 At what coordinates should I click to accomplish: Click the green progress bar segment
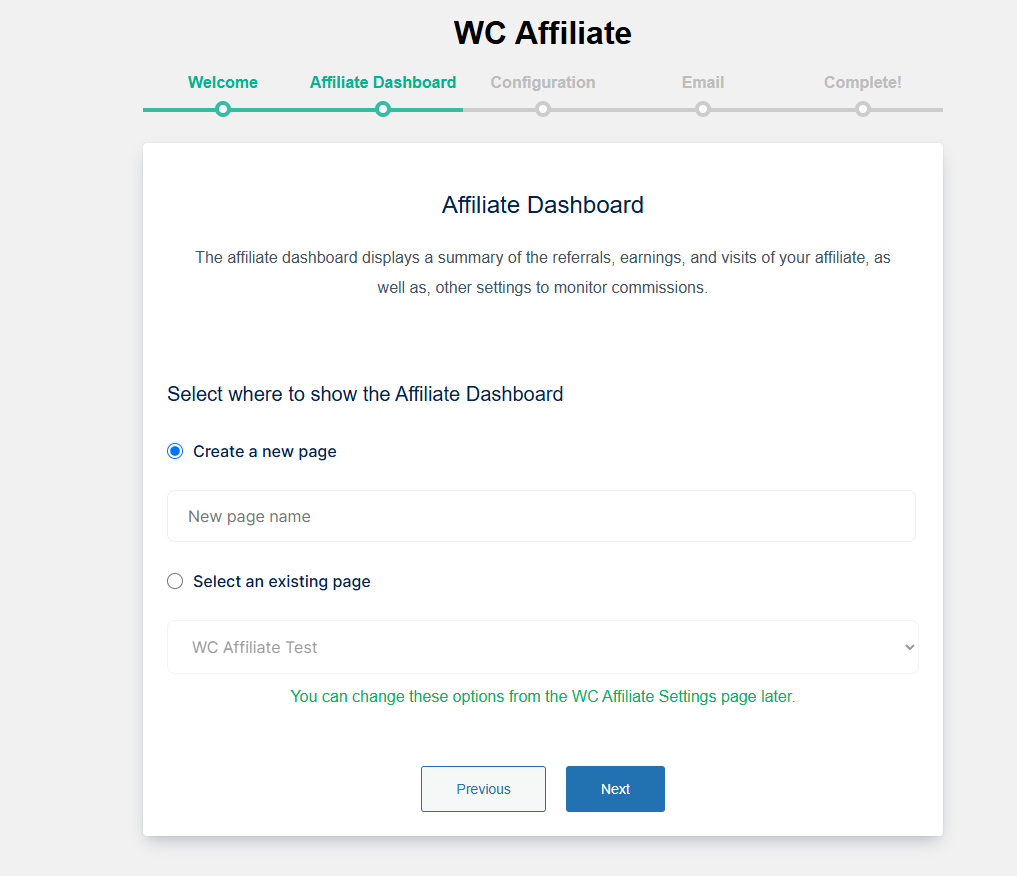click(x=302, y=110)
